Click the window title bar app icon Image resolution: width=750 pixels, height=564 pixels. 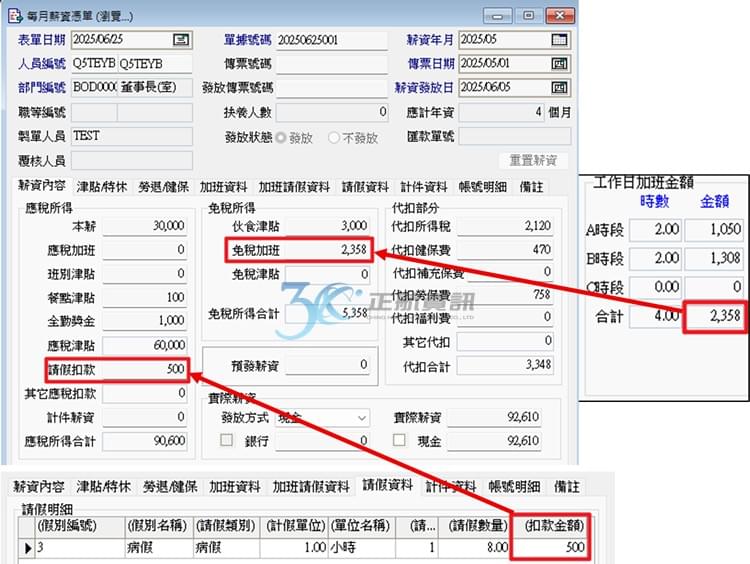(x=15, y=16)
